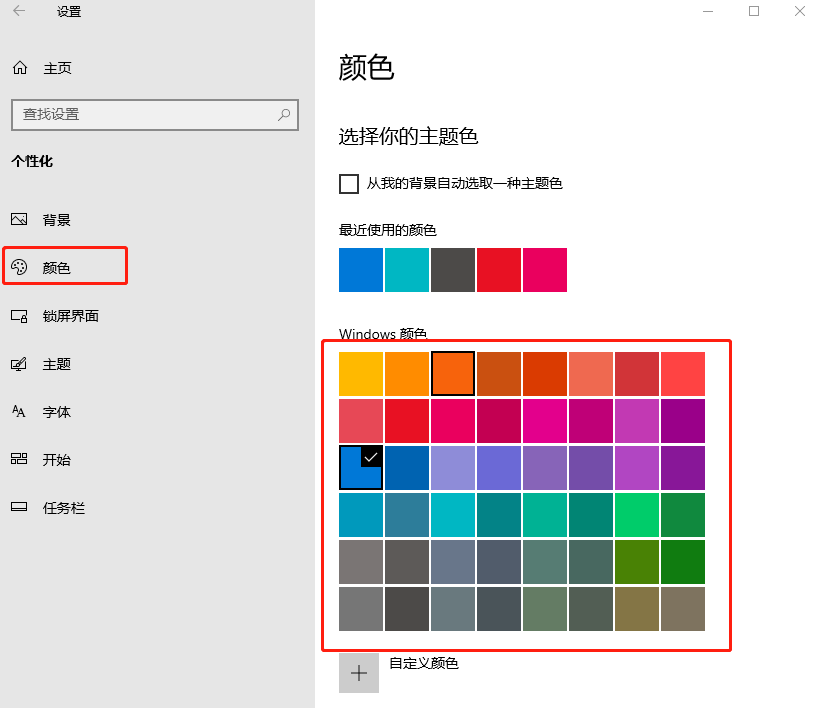
Task: Pick the teal swatch from recently used colors
Action: pyautogui.click(x=407, y=270)
